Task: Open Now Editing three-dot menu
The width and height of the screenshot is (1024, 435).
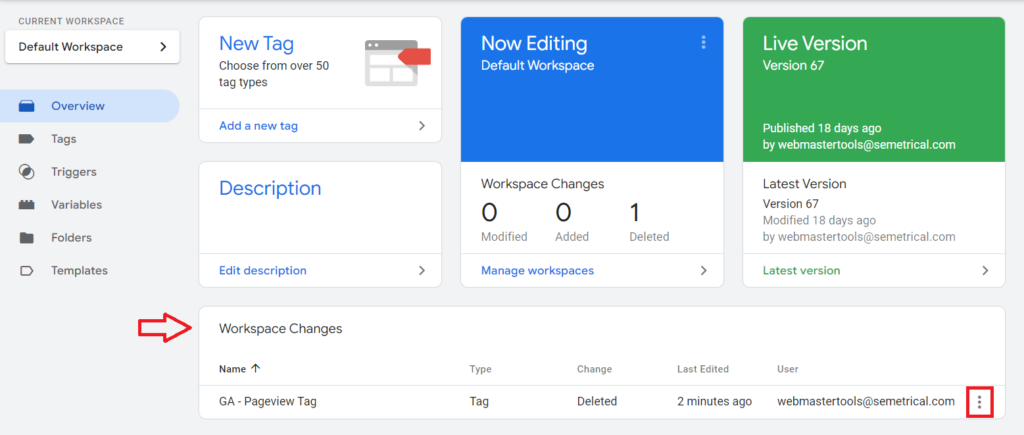Action: tap(703, 42)
